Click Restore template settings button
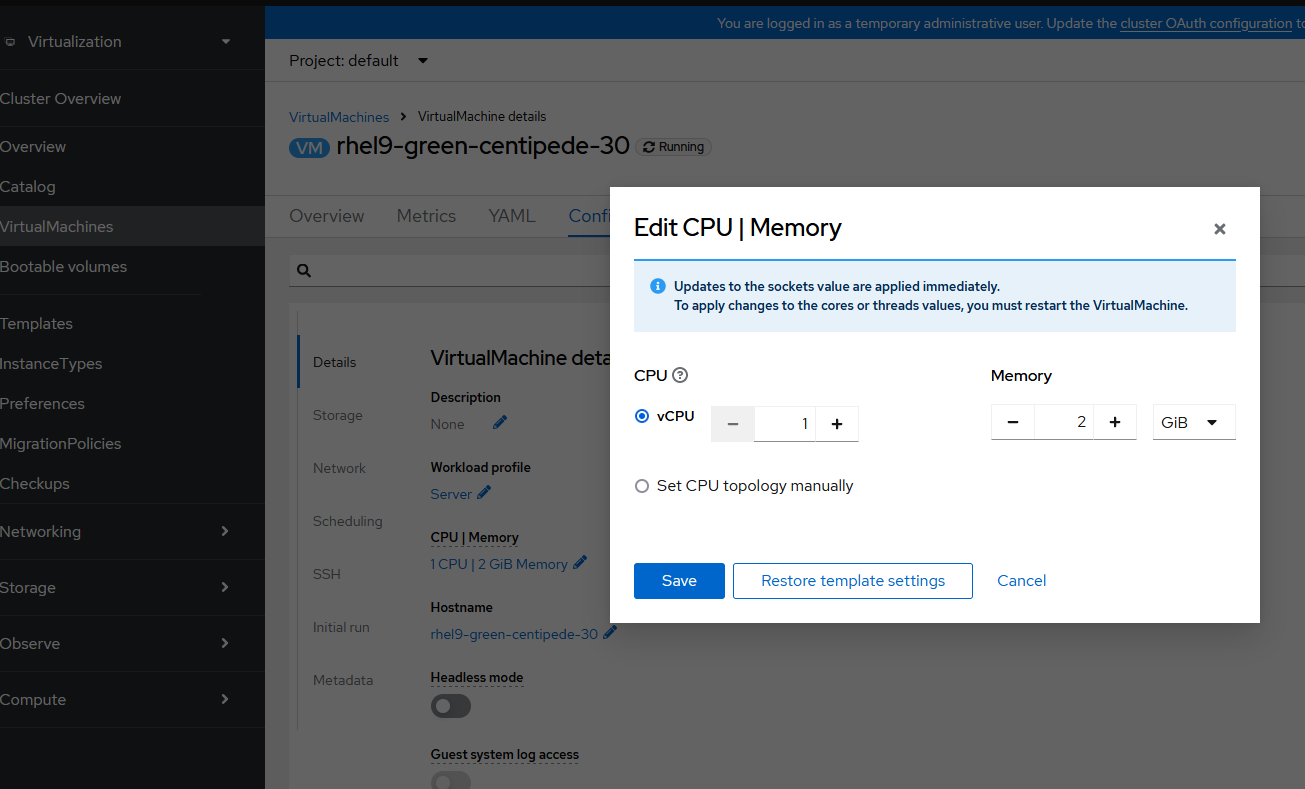This screenshot has width=1305, height=789. click(852, 581)
